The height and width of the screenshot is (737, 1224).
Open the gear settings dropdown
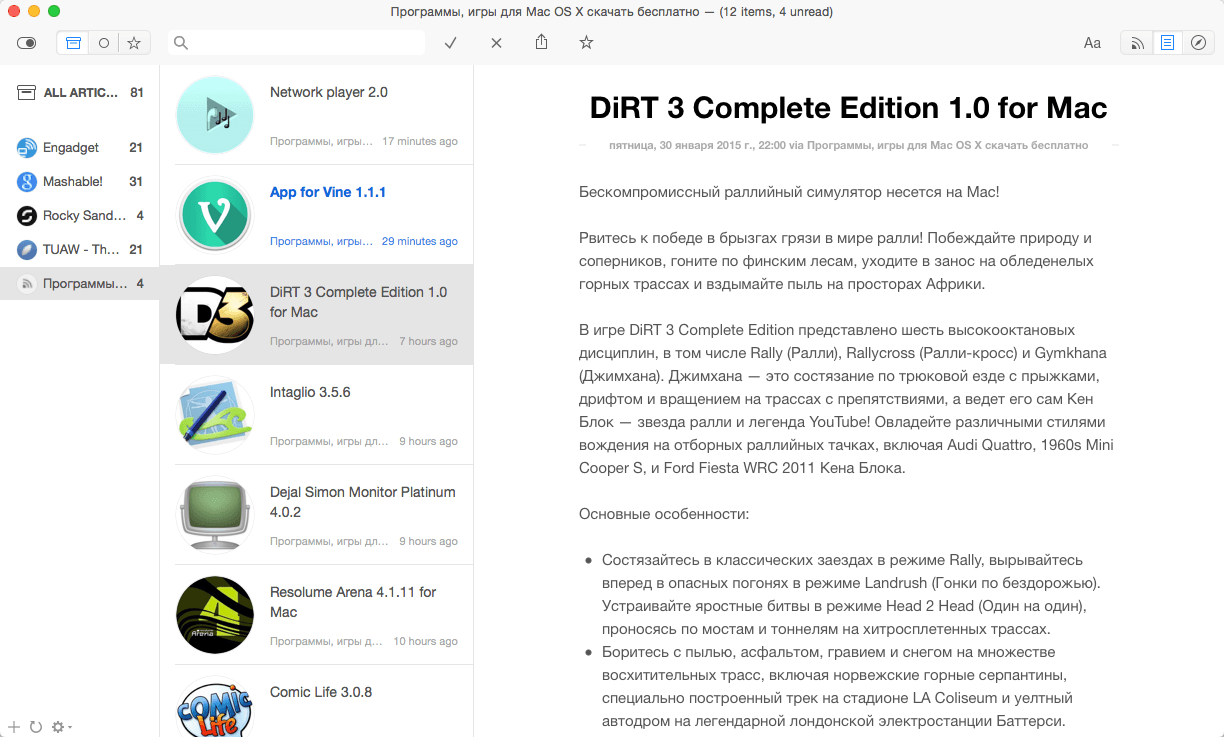[x=61, y=727]
